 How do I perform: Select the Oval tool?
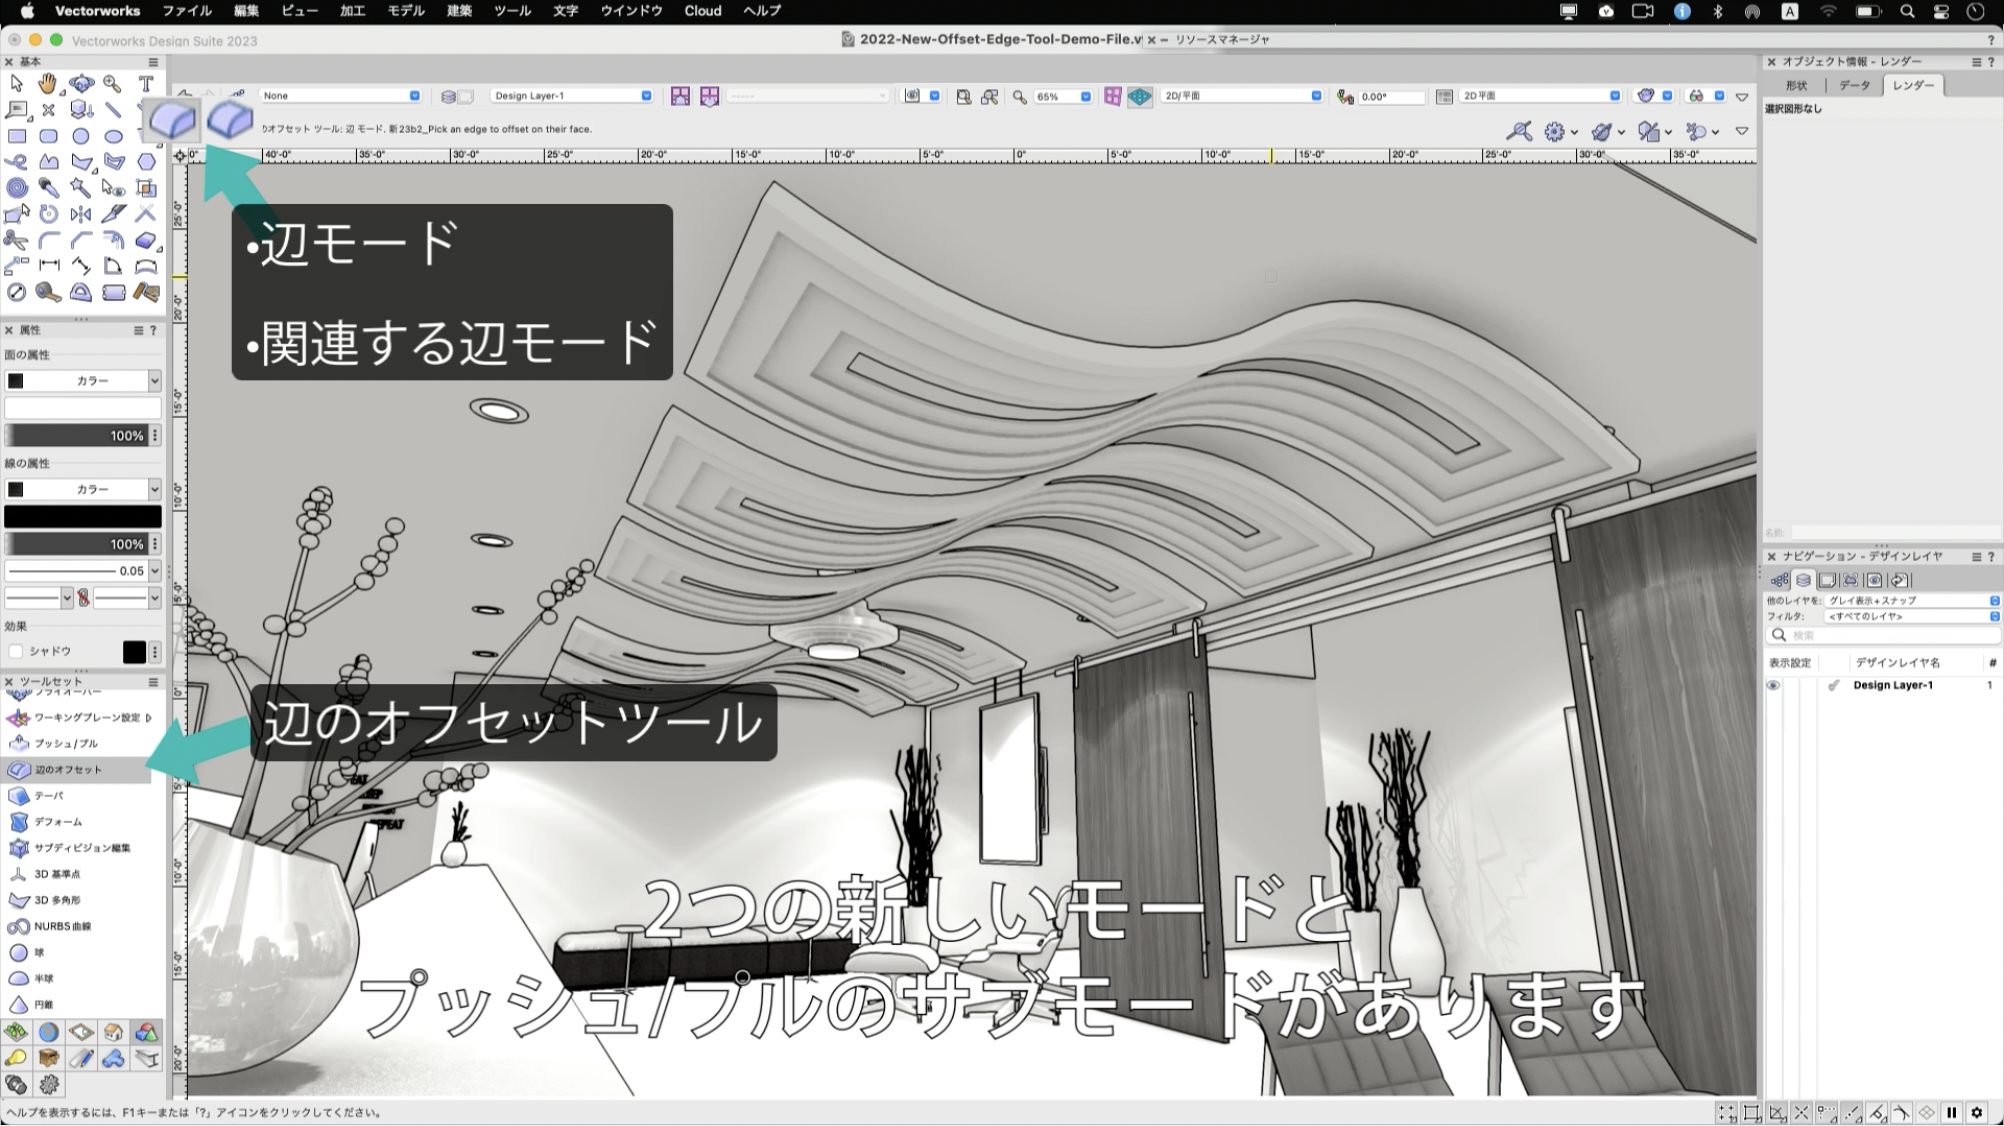pos(113,136)
